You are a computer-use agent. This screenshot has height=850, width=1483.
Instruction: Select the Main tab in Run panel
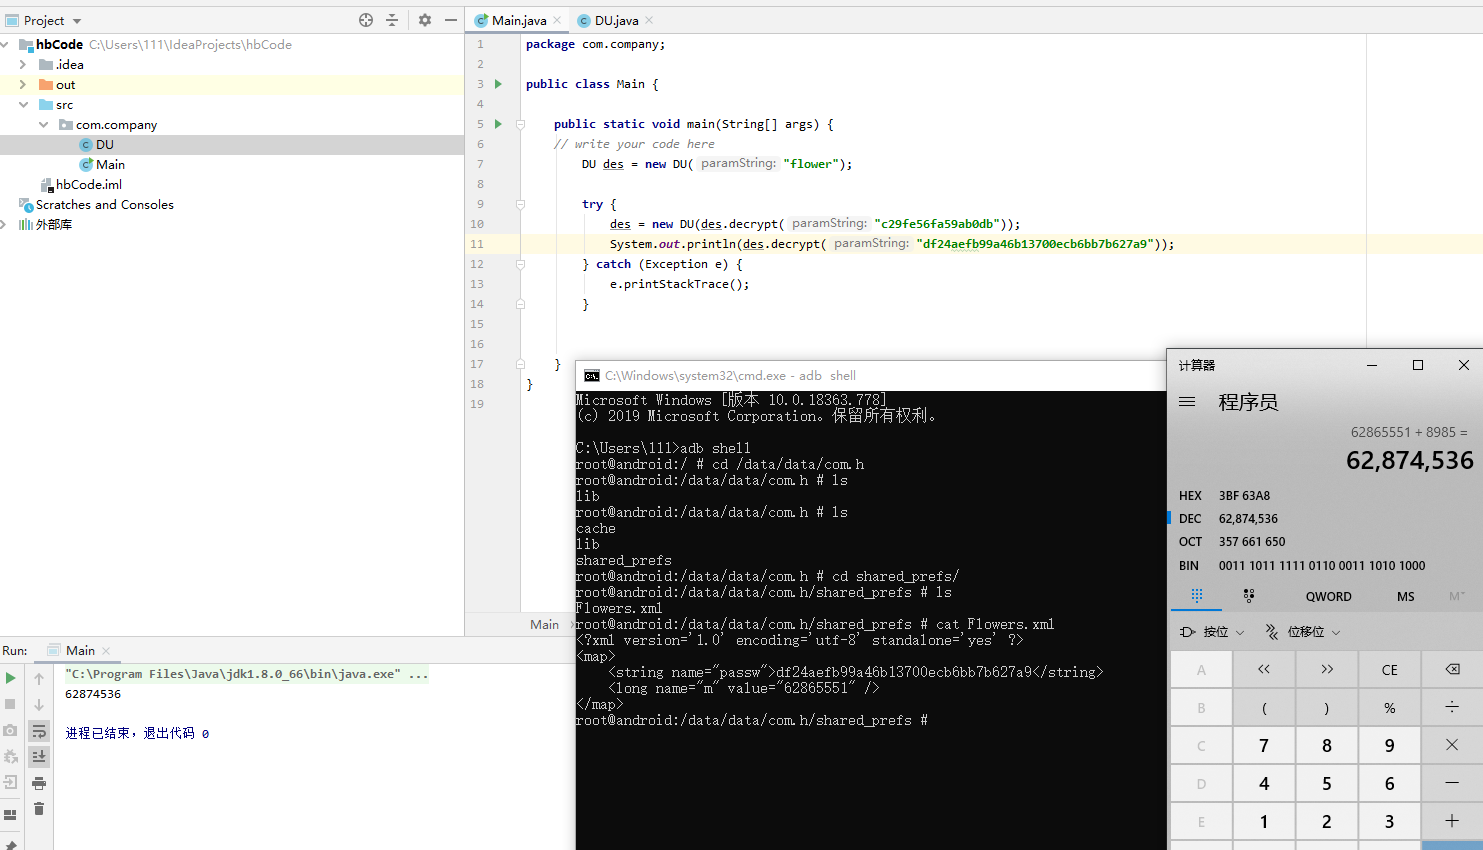point(80,650)
